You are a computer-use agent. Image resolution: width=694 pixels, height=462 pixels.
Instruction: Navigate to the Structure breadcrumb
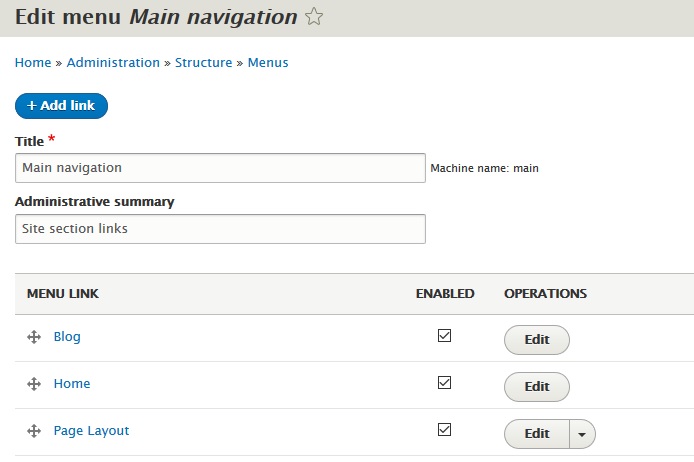click(203, 62)
